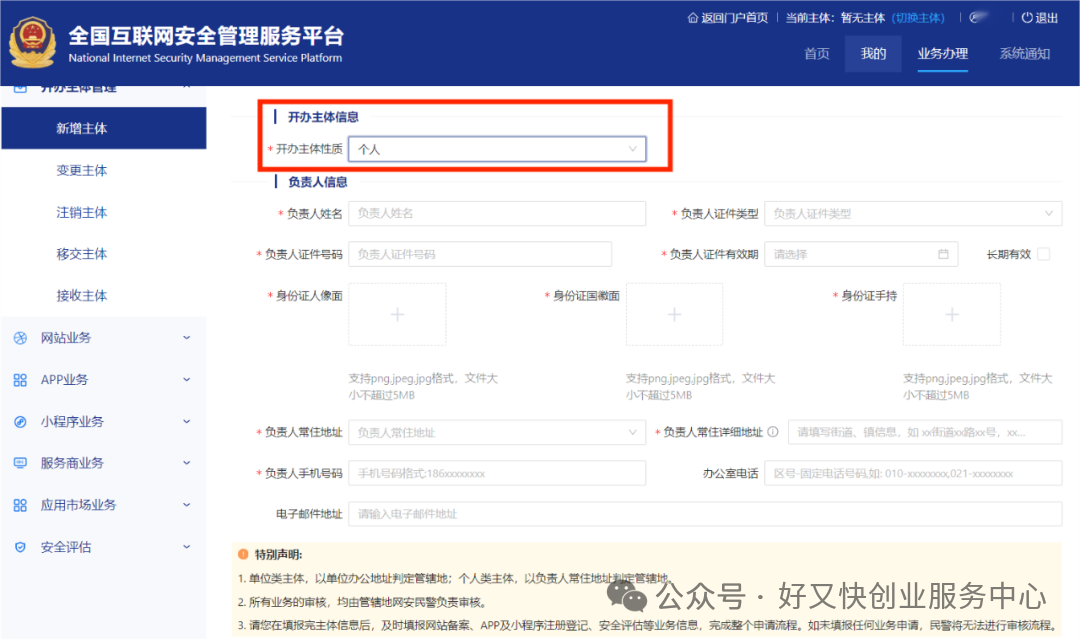This screenshot has height=639, width=1080.
Task: Click the APP业务 grid icon
Action: click(x=20, y=380)
